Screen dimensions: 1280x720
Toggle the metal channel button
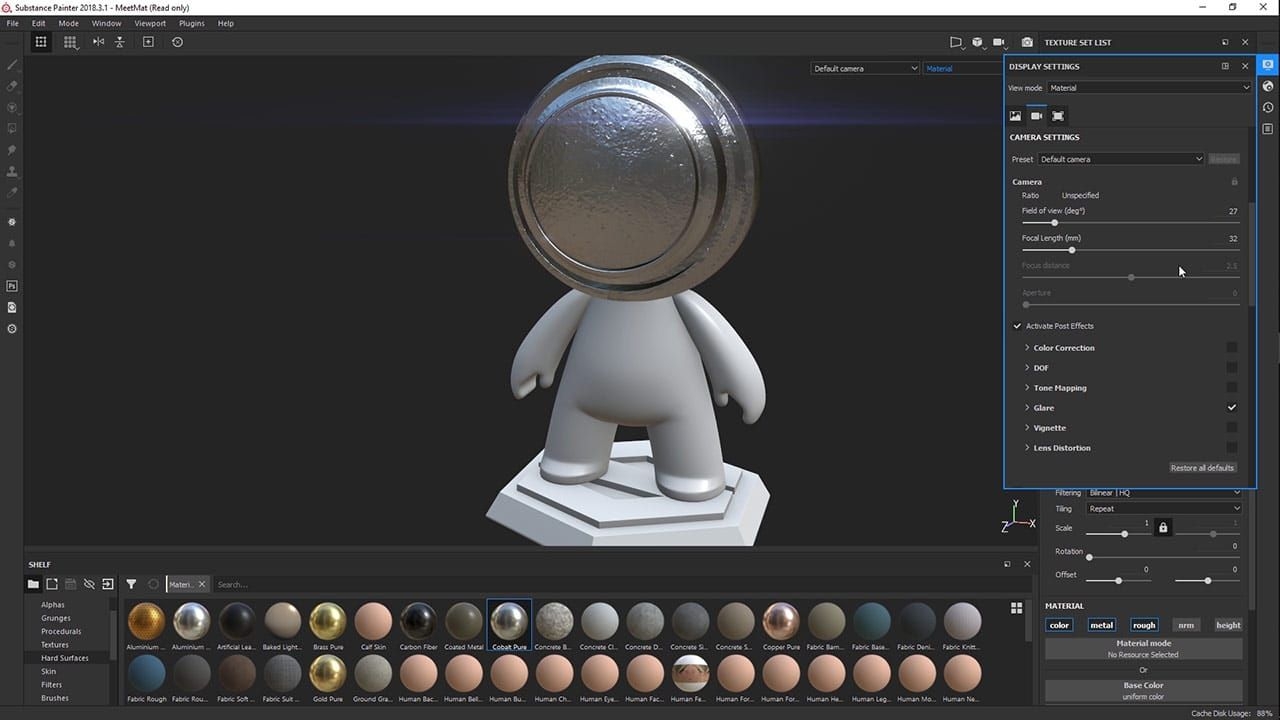point(1101,625)
